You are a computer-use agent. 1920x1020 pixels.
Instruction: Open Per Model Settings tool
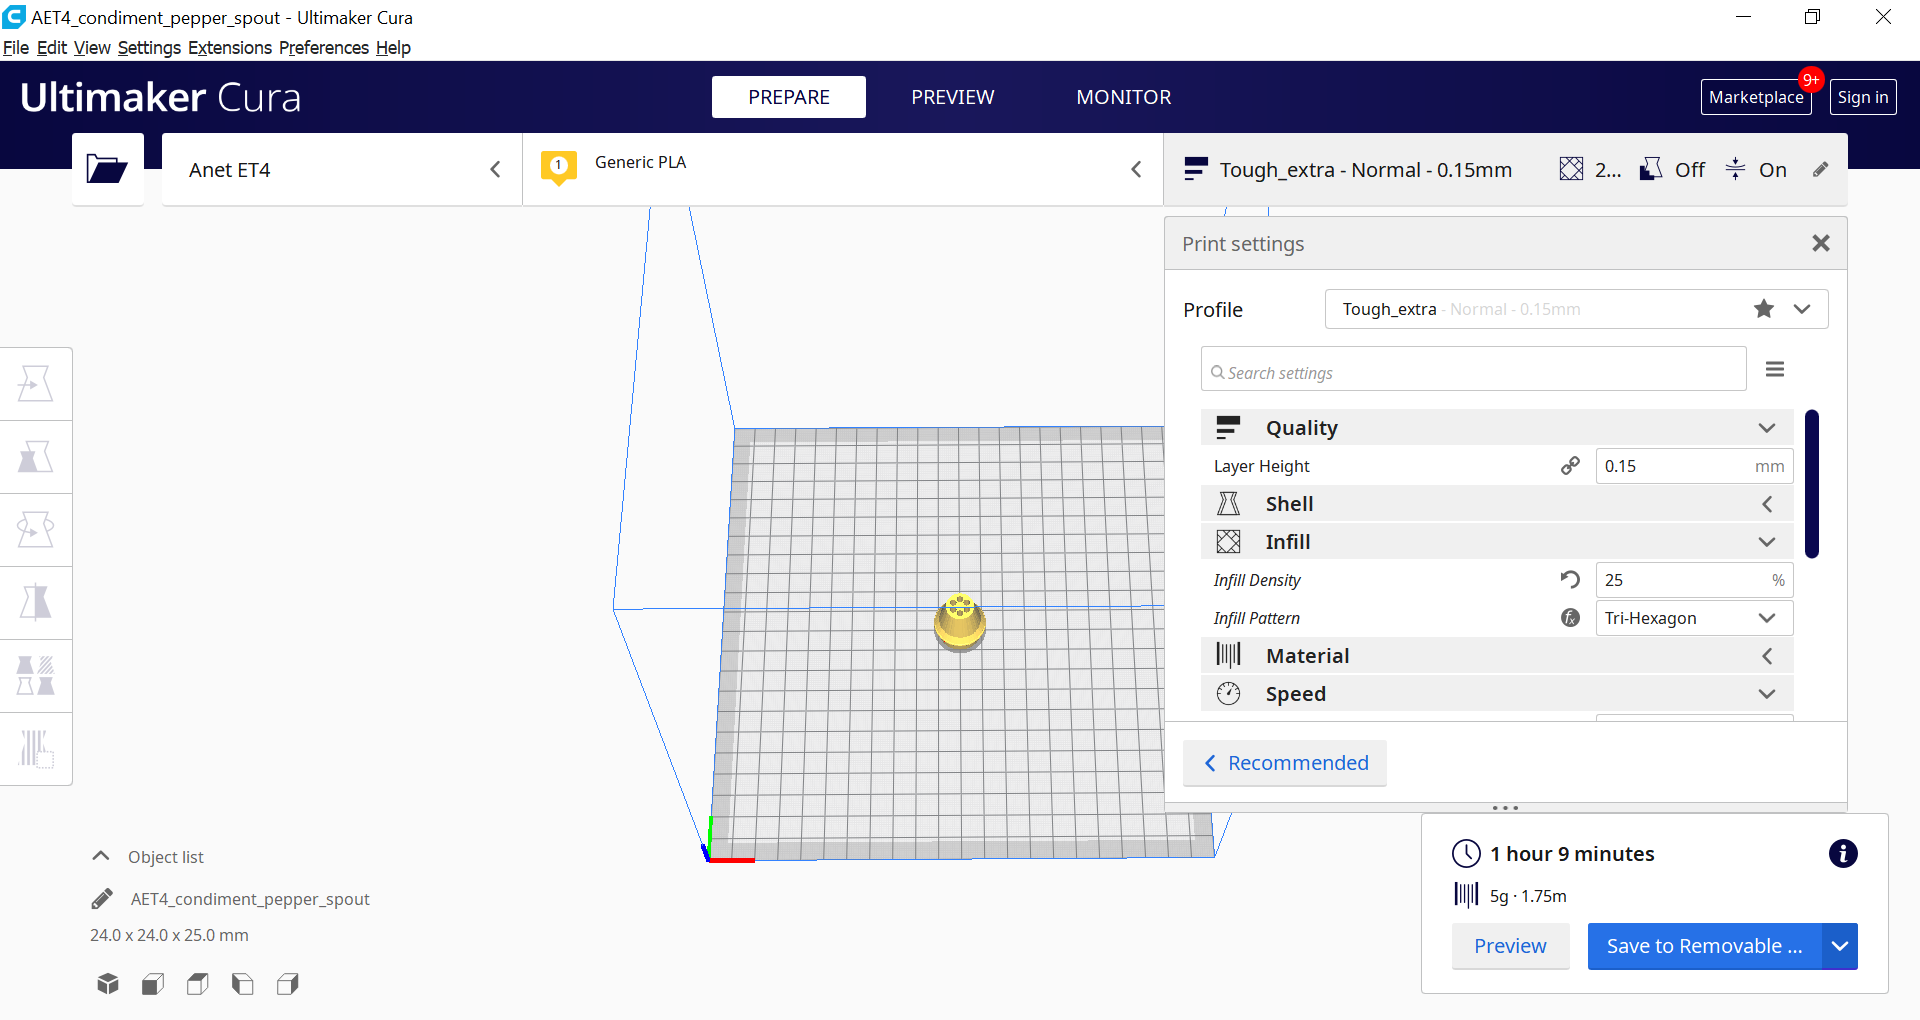[x=36, y=676]
